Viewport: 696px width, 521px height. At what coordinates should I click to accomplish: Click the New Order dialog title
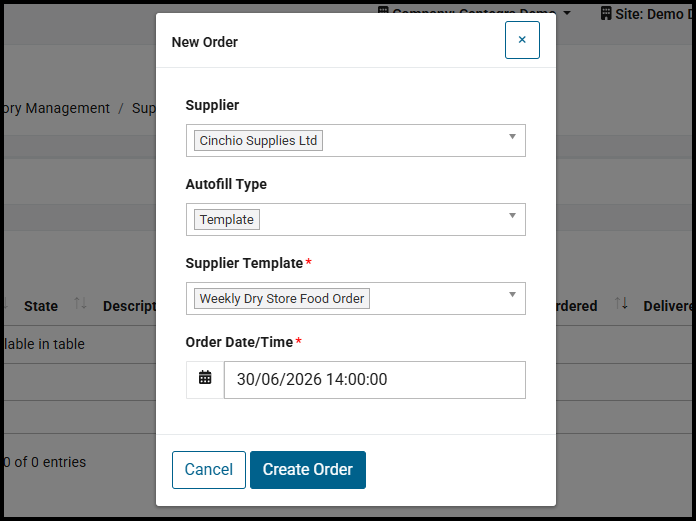click(x=205, y=42)
